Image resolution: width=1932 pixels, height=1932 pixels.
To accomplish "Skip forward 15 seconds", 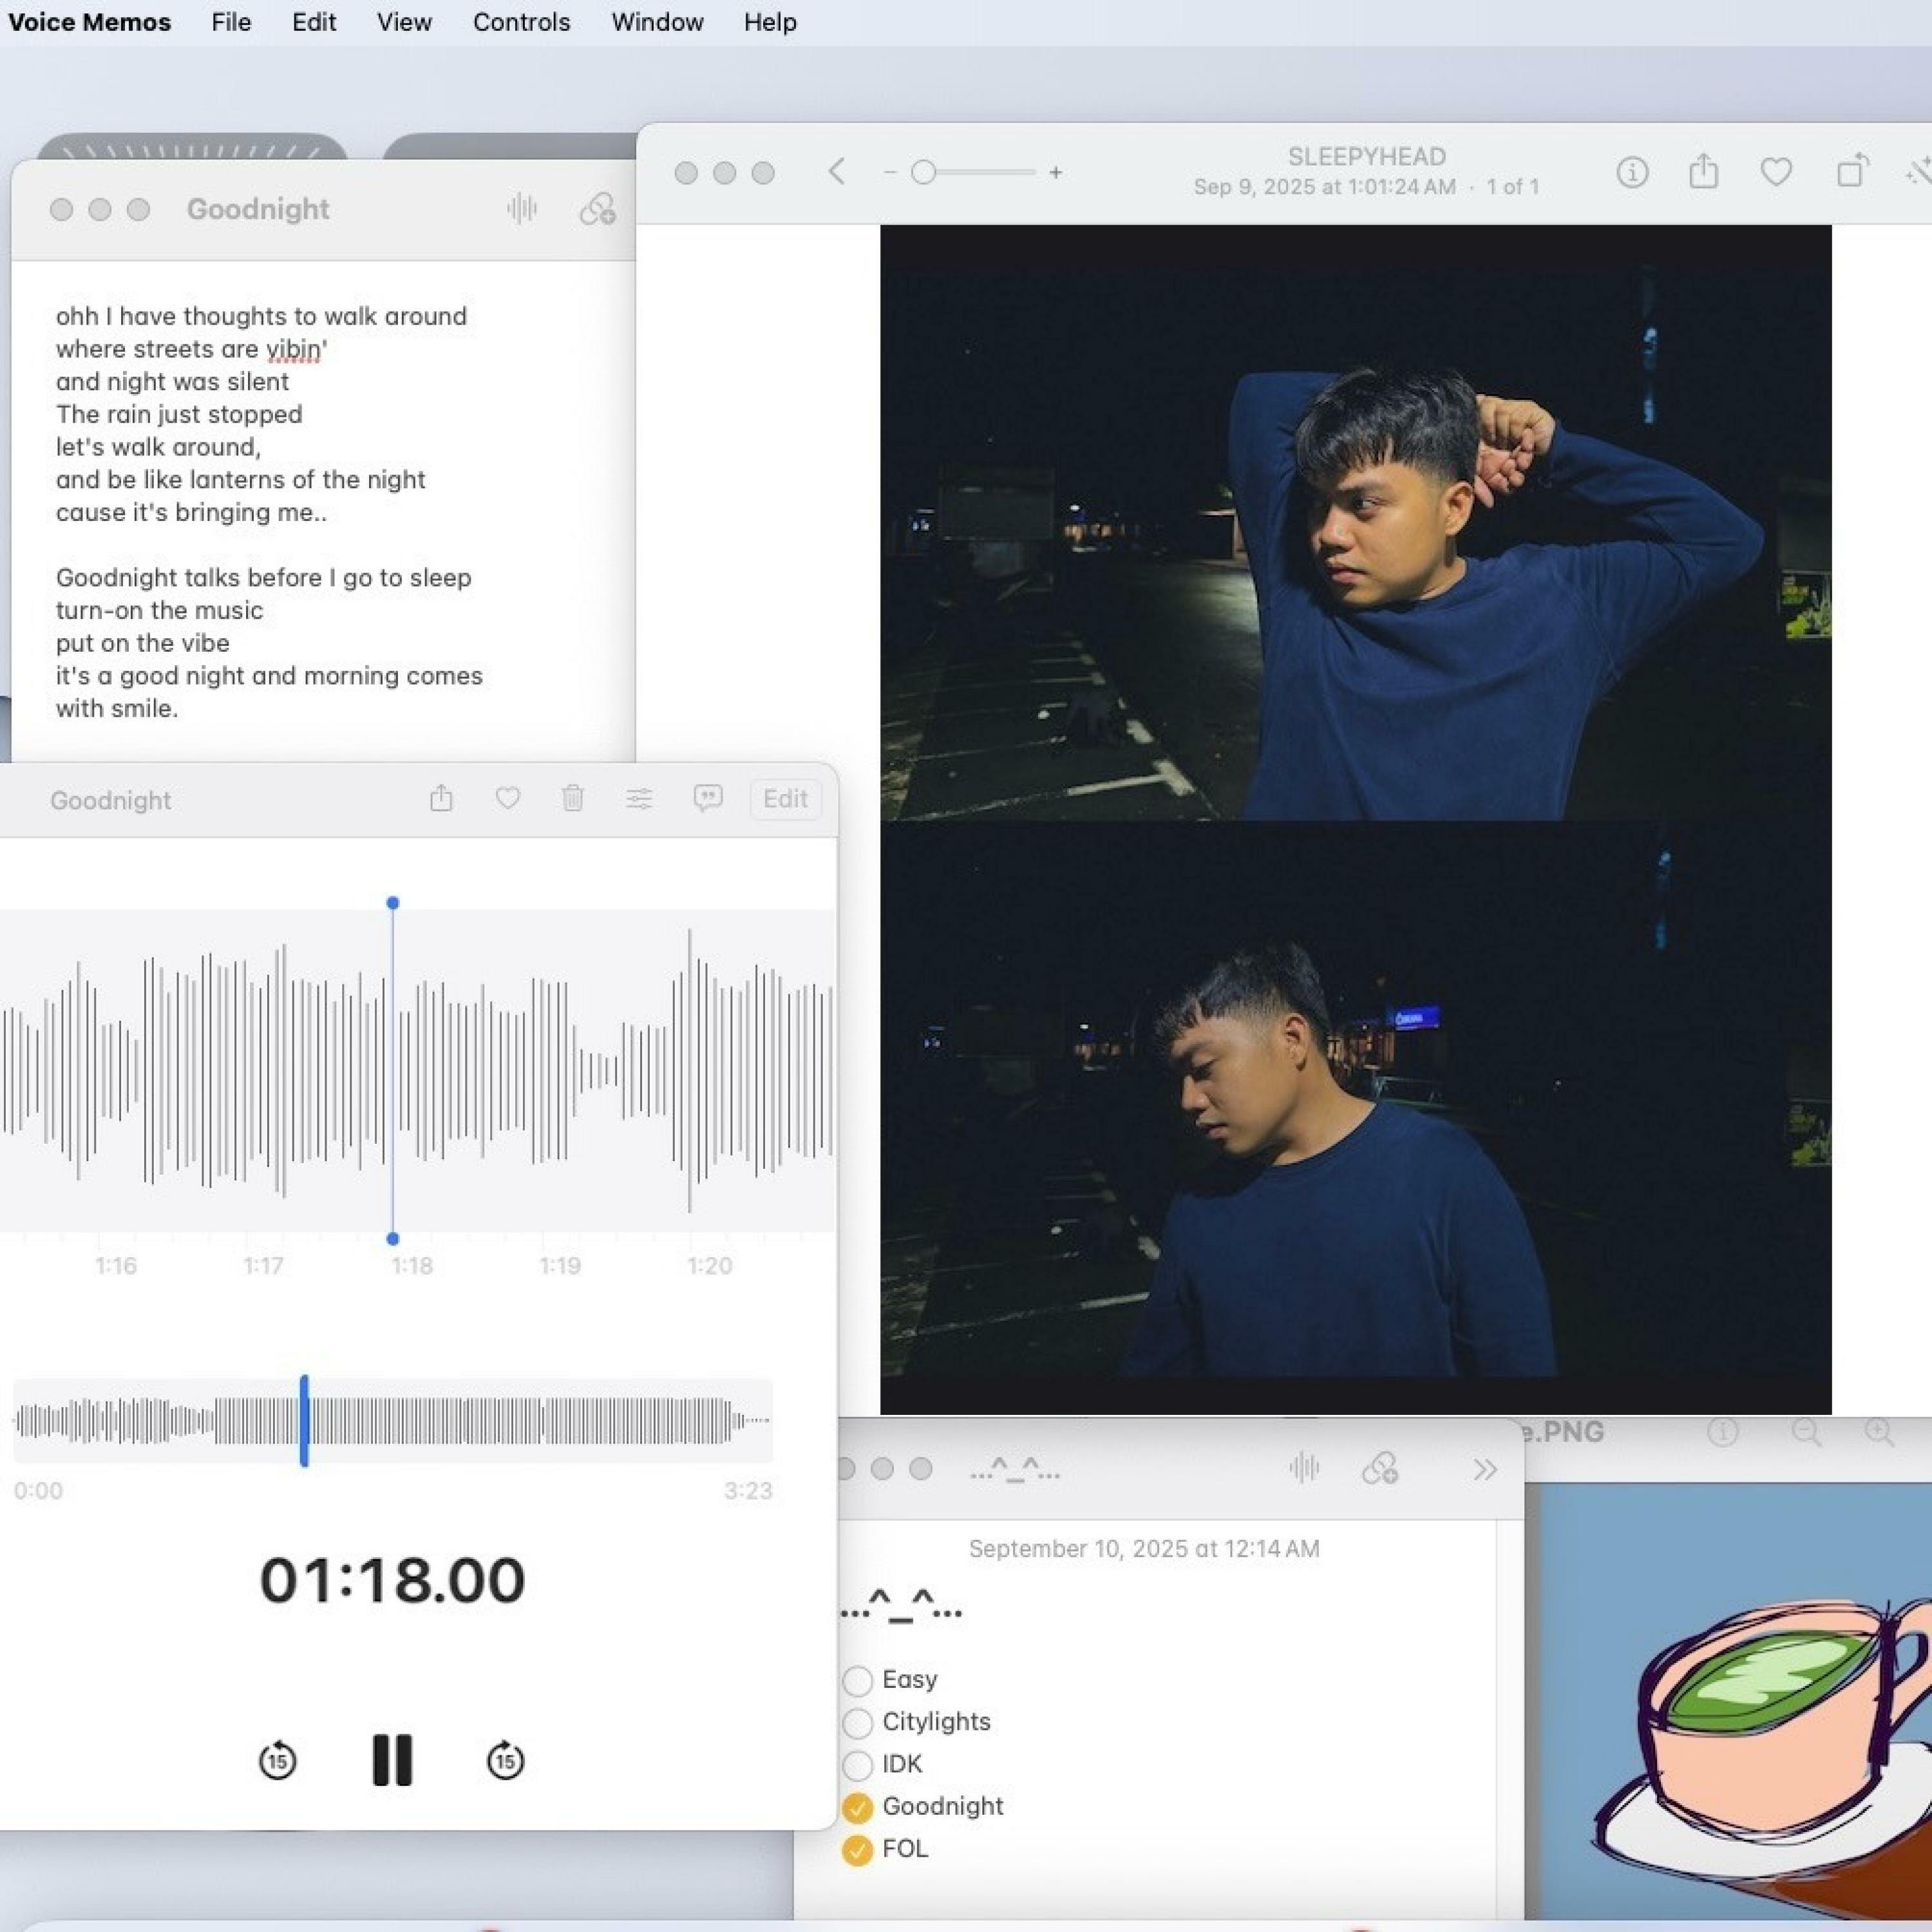I will point(505,1761).
